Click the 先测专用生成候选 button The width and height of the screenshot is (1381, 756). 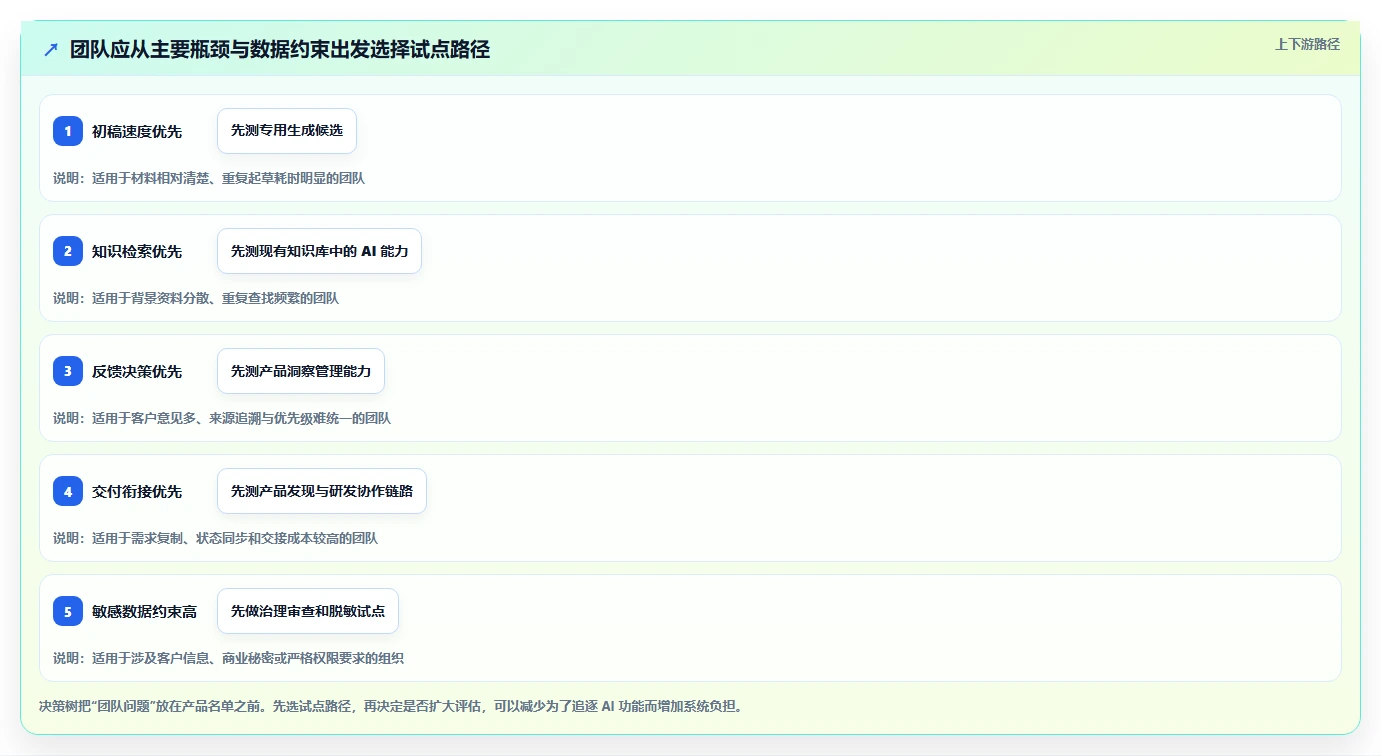click(287, 131)
